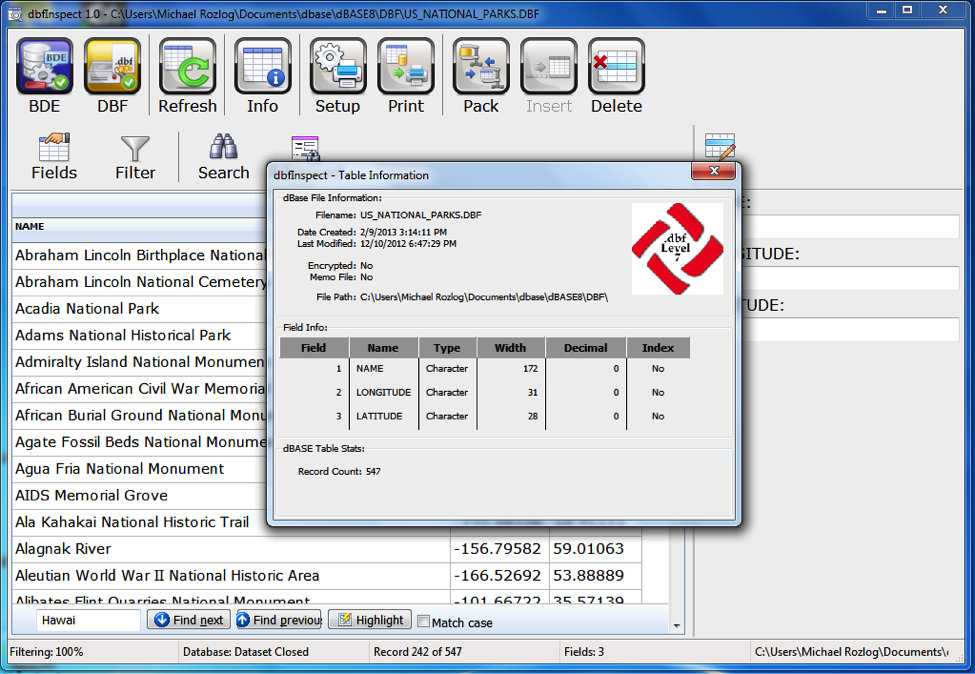
Task: Click the longitude cell -156.79582
Action: (499, 549)
